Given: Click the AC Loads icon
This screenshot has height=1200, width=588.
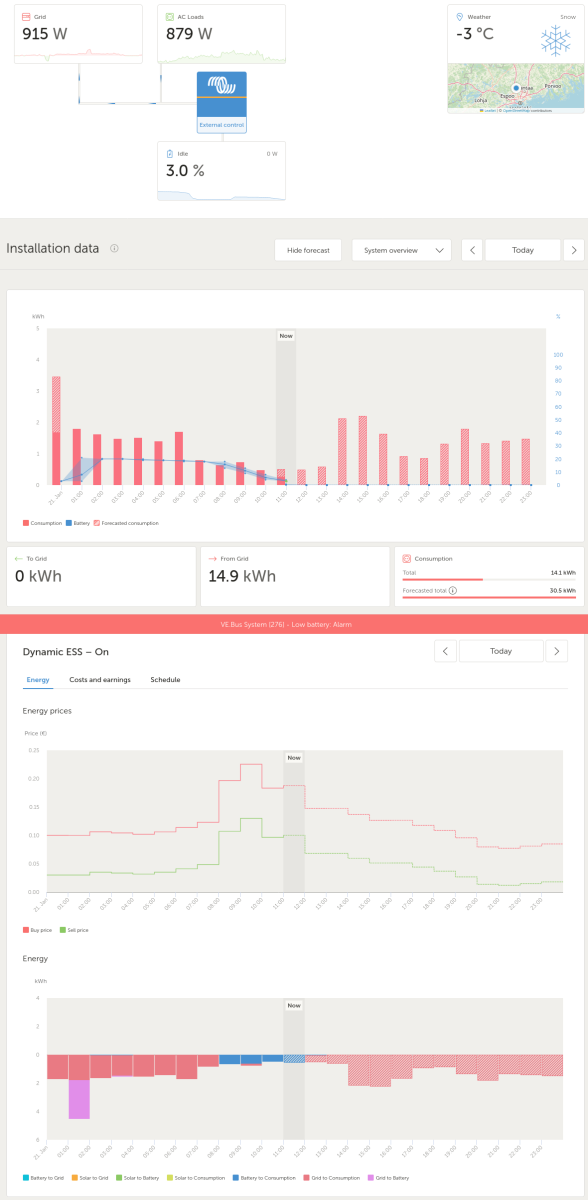Looking at the screenshot, I should [x=170, y=18].
